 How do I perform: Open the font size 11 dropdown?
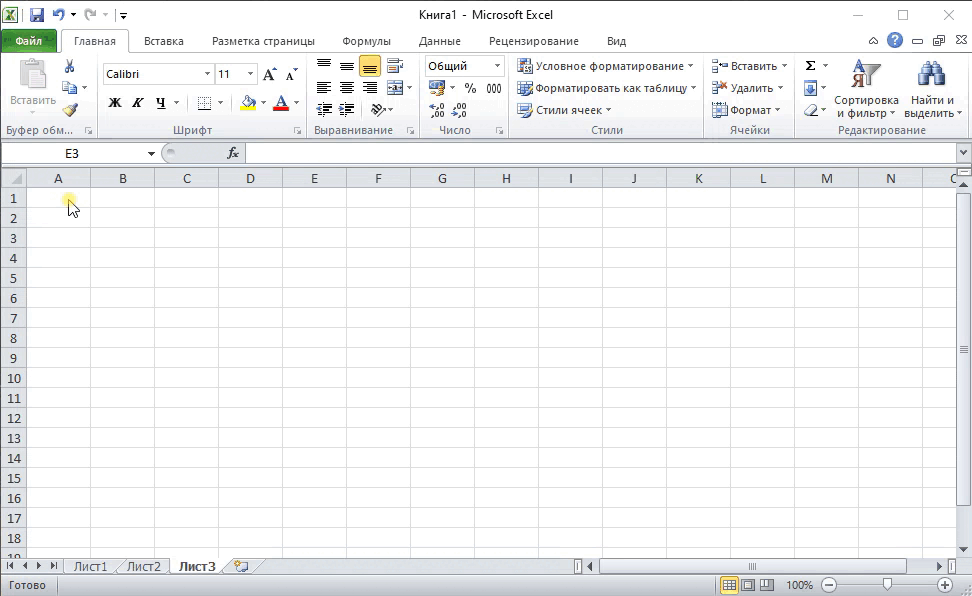[250, 74]
